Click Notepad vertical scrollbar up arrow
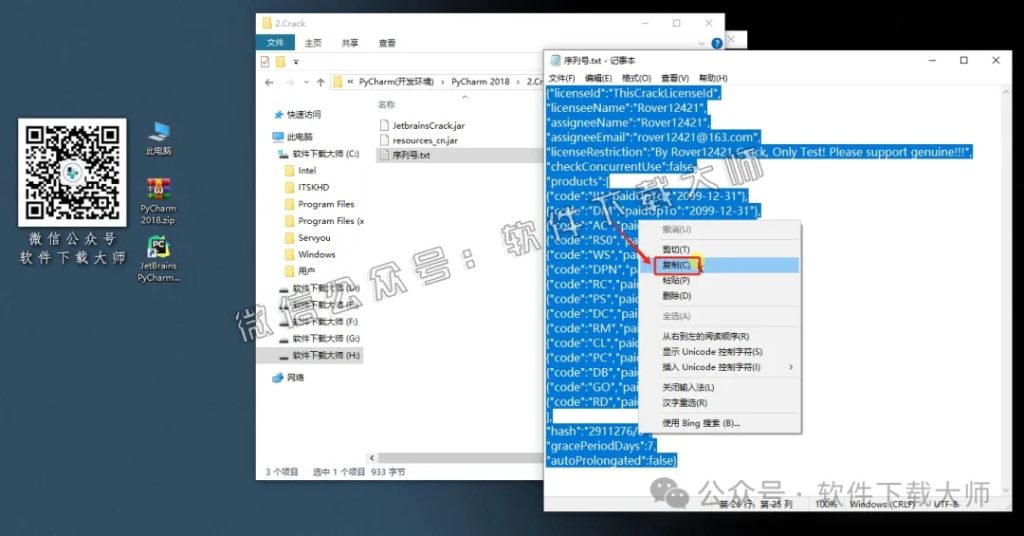Image resolution: width=1024 pixels, height=536 pixels. 1006,92
